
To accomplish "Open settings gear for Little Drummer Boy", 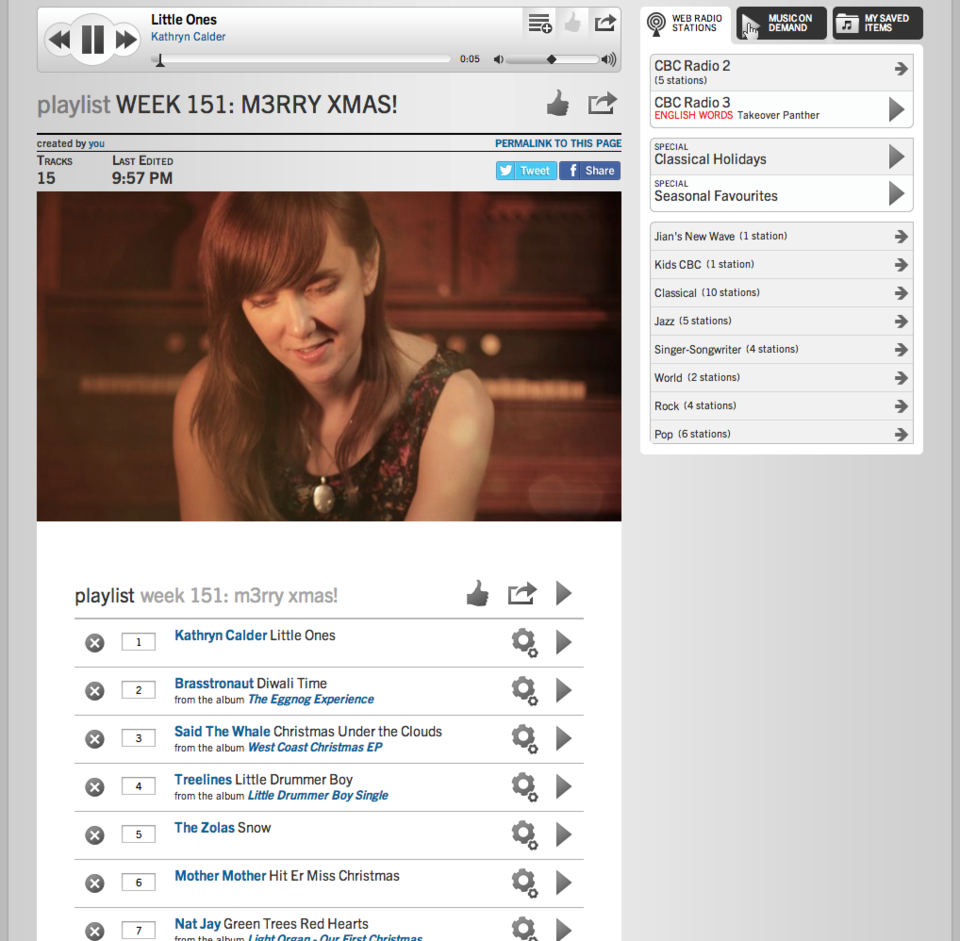I will tap(525, 787).
